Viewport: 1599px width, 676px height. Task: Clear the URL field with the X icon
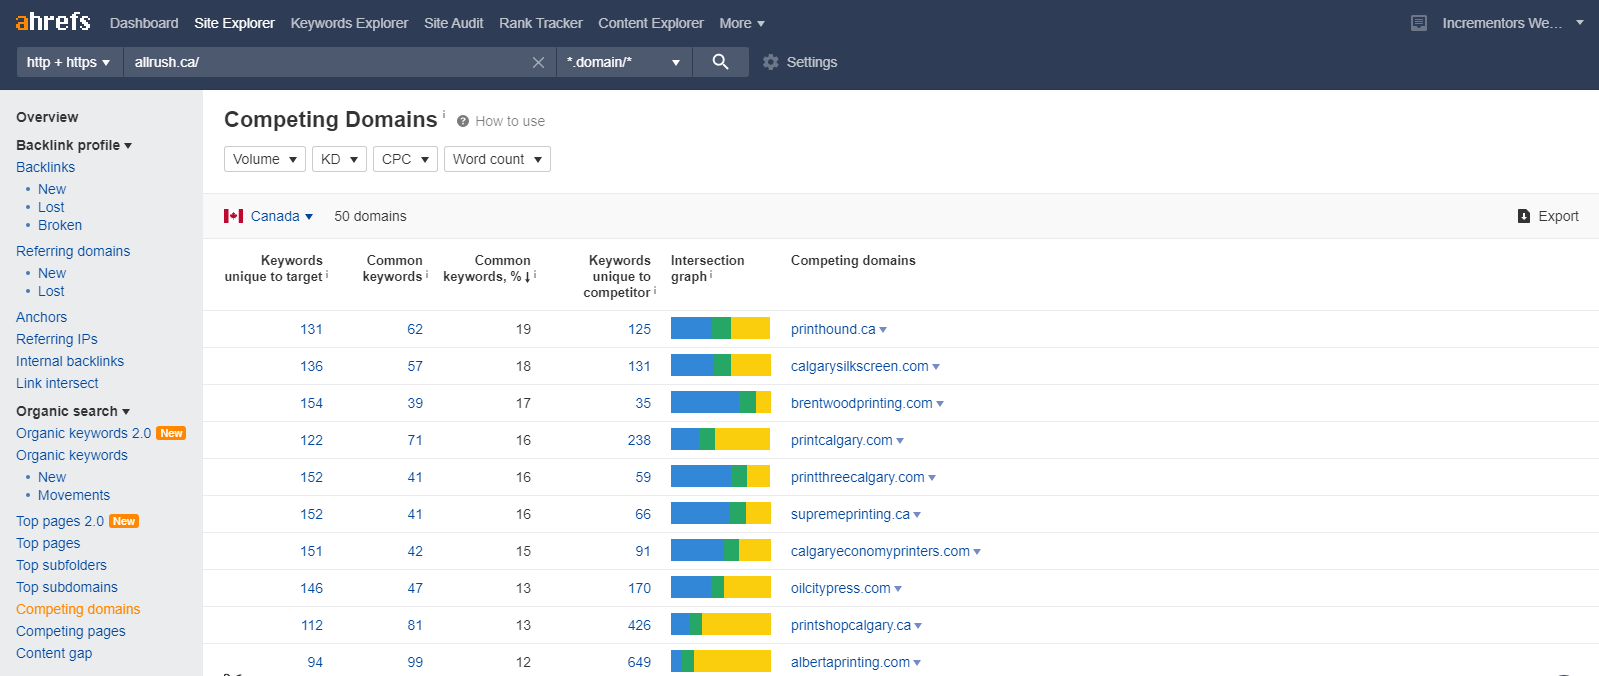pos(538,62)
